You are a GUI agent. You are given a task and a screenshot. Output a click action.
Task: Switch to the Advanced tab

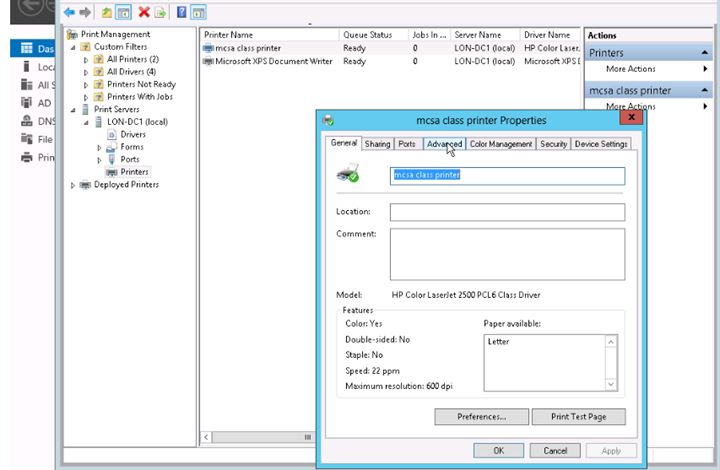443,144
